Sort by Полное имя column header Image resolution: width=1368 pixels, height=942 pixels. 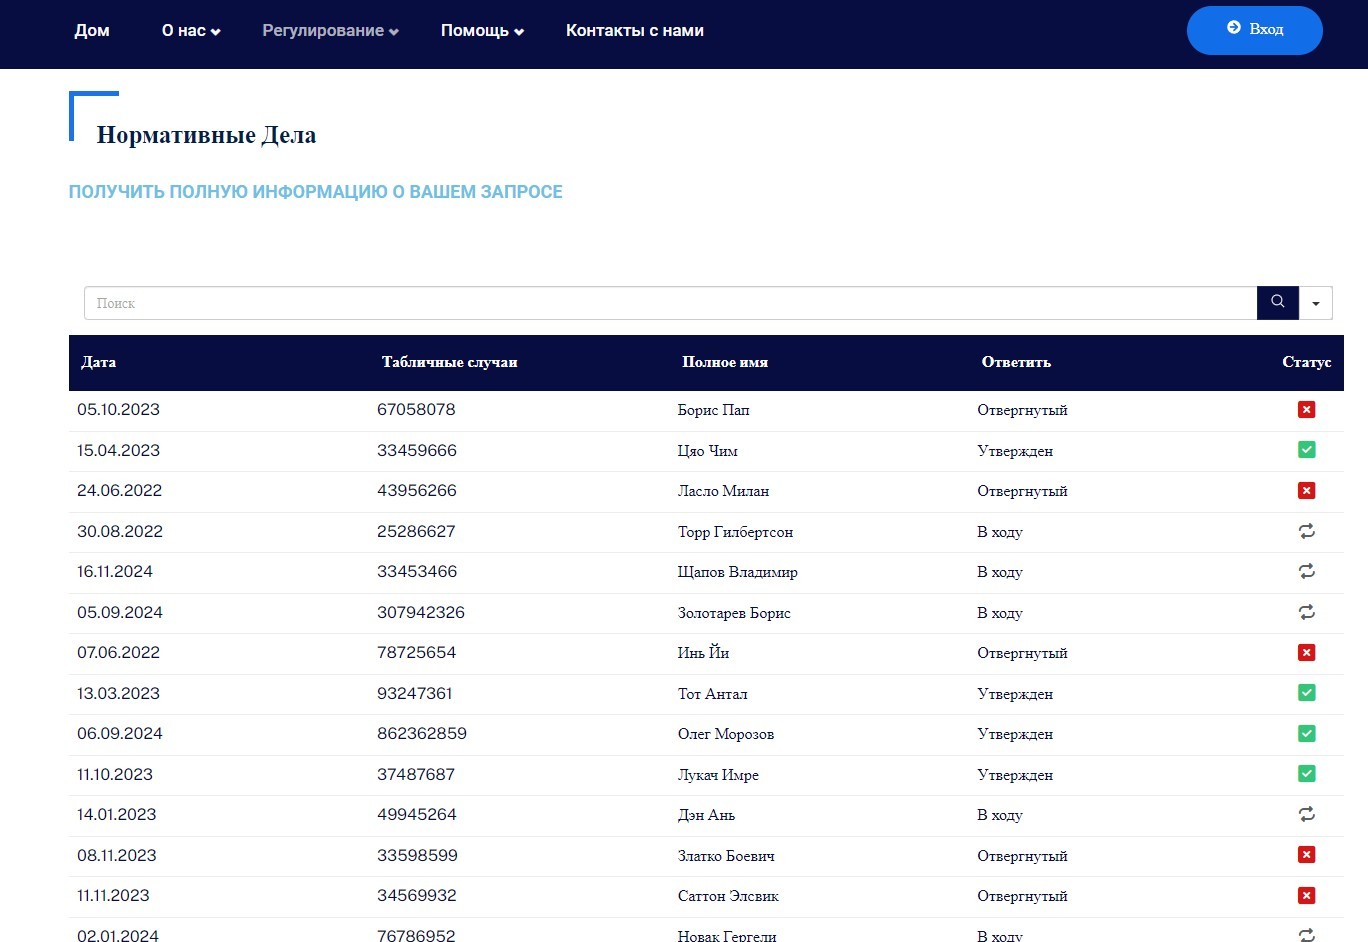pyautogui.click(x=725, y=362)
